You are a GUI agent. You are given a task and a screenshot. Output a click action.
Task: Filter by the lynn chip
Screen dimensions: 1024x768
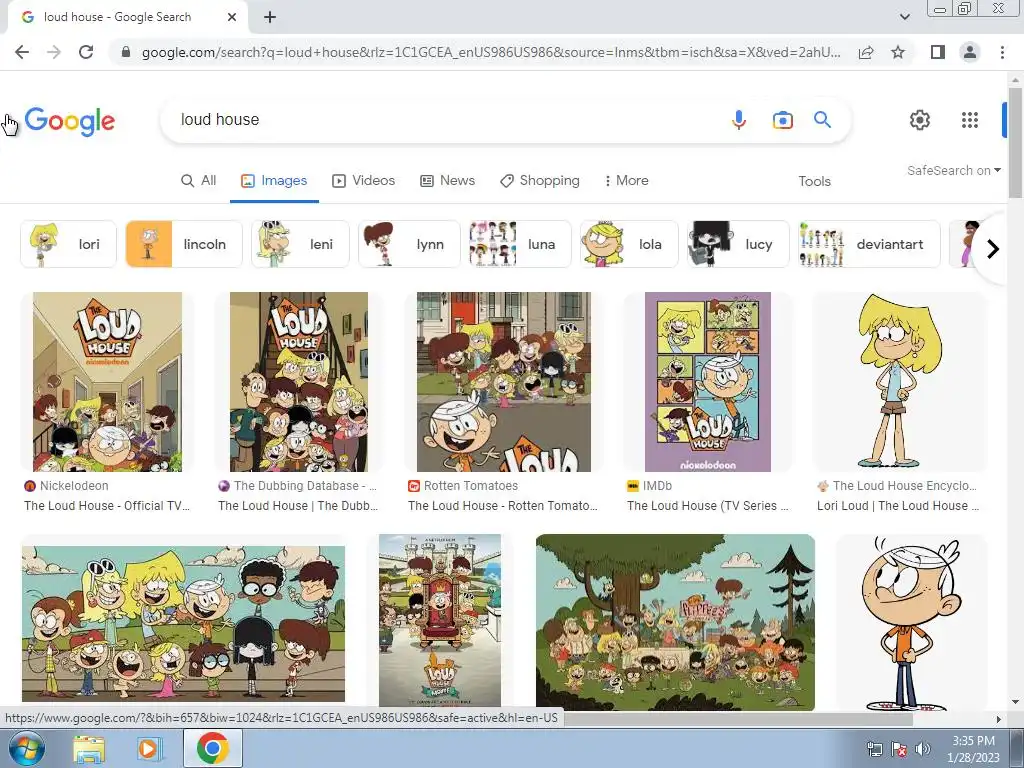[x=409, y=244]
